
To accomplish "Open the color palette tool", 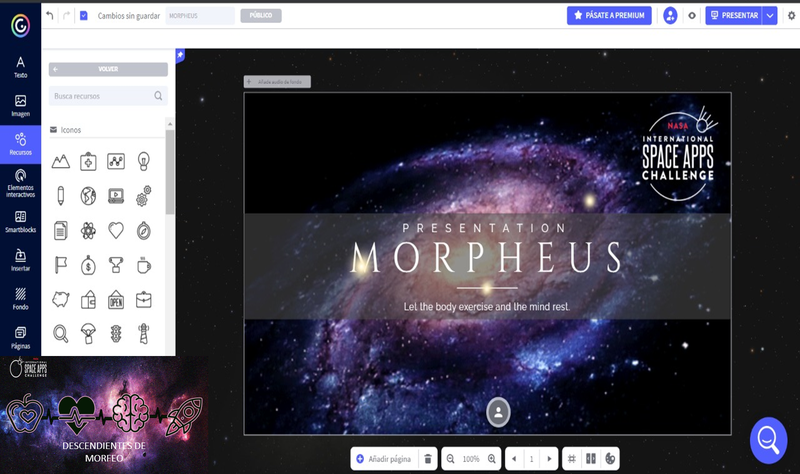I will [610, 458].
